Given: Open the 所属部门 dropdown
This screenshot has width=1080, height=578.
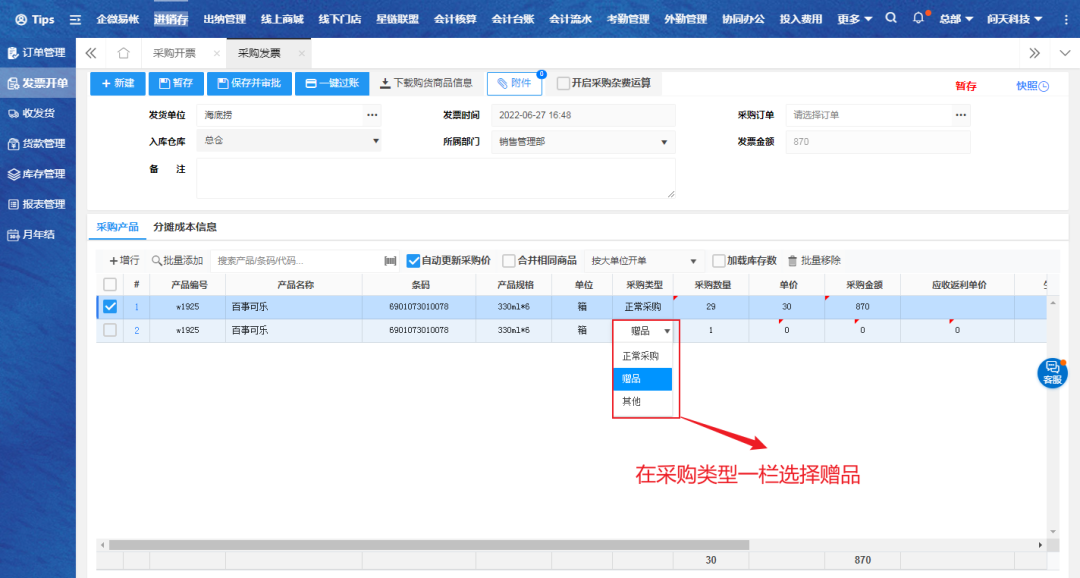Looking at the screenshot, I should point(664,142).
